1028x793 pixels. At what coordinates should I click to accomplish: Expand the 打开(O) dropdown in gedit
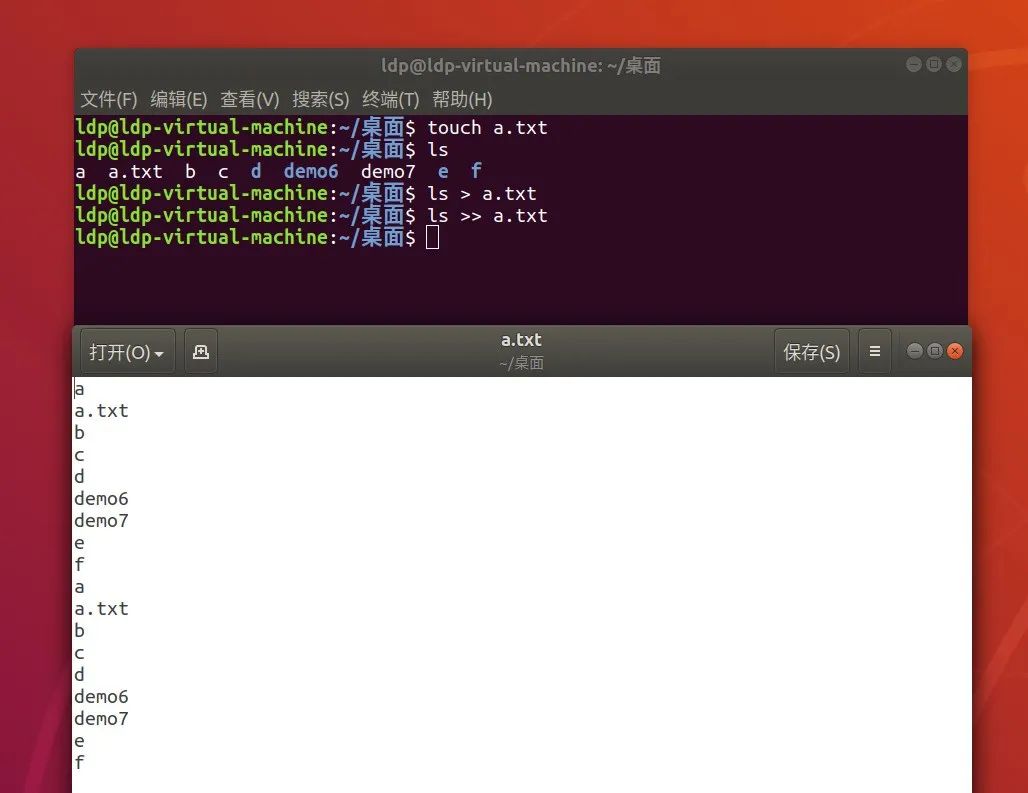pyautogui.click(x=127, y=352)
